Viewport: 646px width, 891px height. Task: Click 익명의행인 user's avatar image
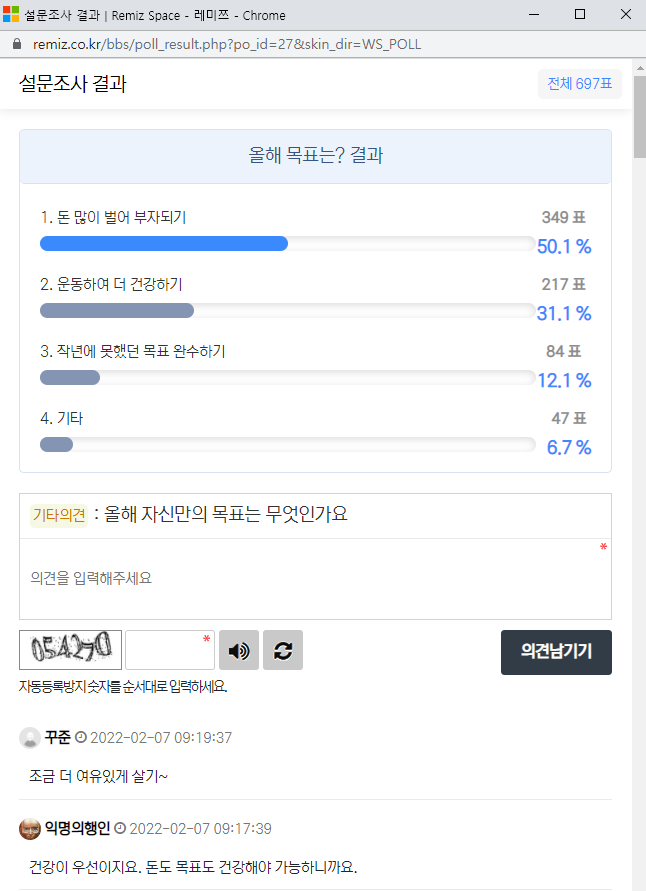[30, 829]
